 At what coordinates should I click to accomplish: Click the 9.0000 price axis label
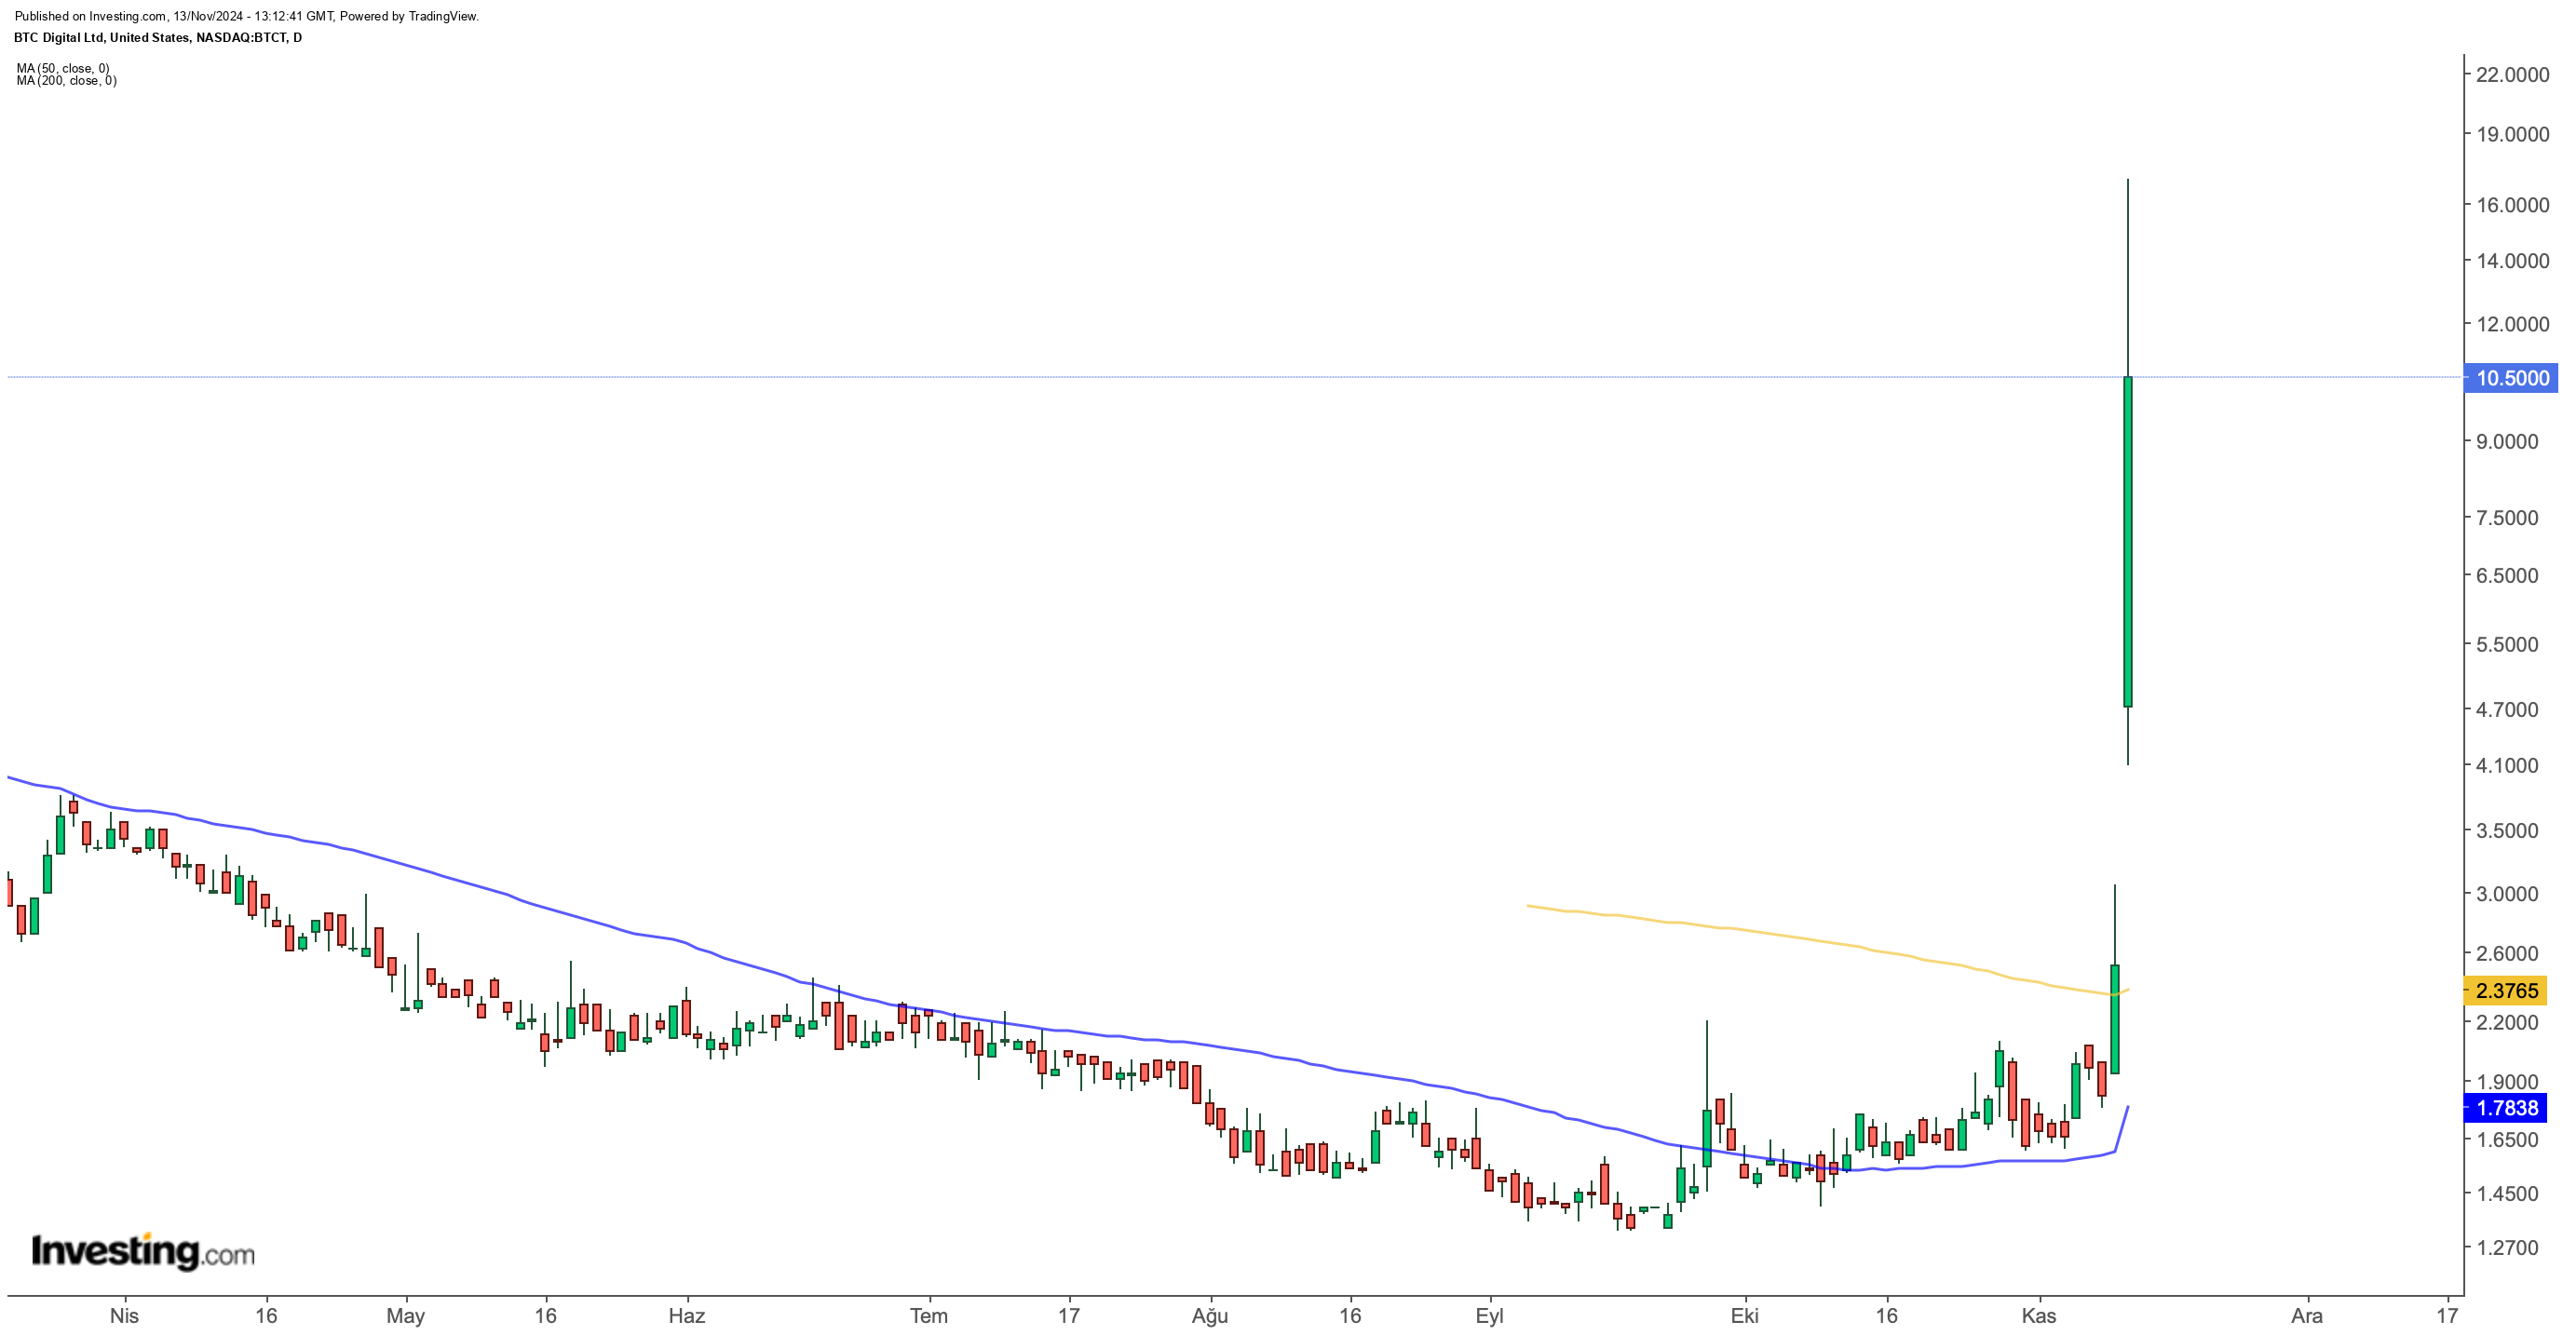[2506, 442]
